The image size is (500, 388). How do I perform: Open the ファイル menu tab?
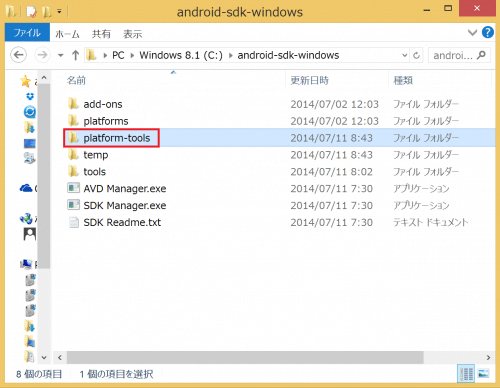[x=27, y=33]
